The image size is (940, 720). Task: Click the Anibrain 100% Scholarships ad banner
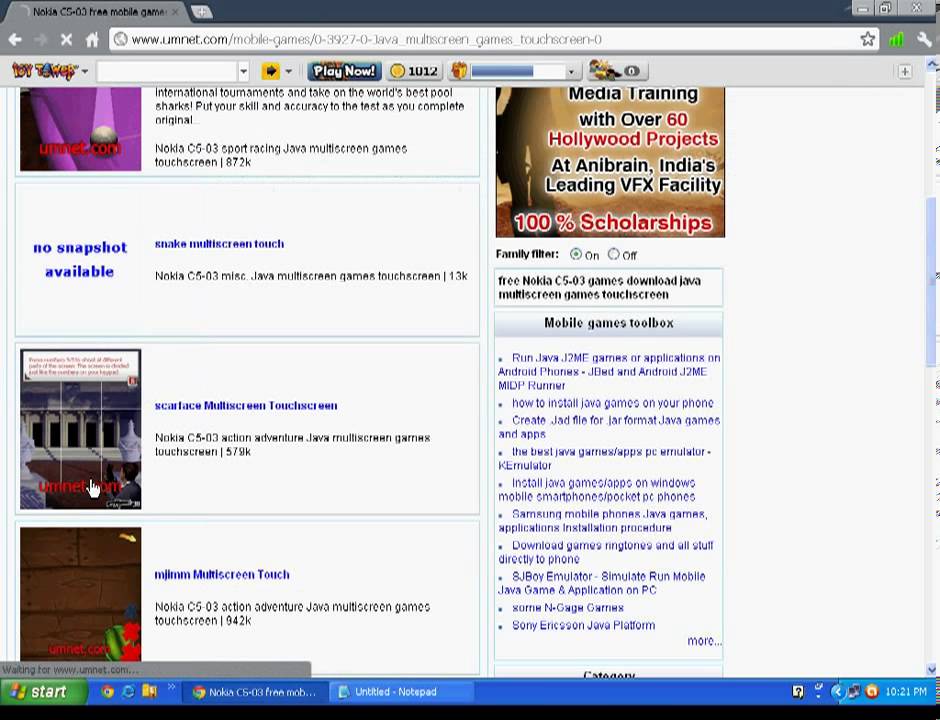click(x=610, y=162)
